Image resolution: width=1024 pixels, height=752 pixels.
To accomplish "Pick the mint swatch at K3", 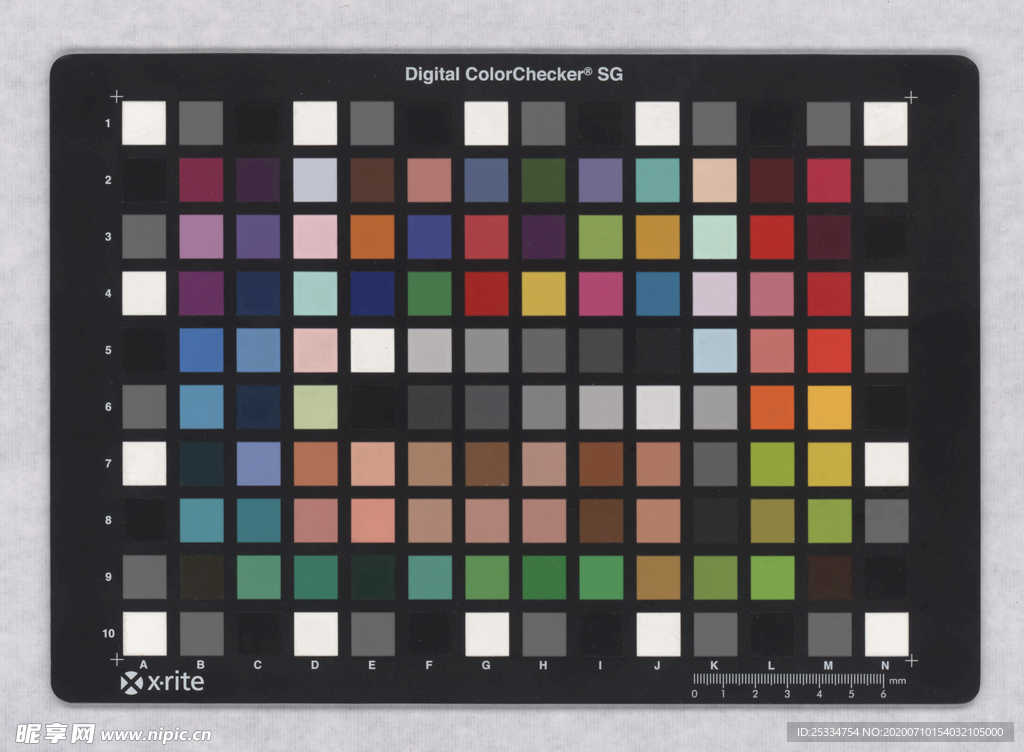I will (x=714, y=237).
